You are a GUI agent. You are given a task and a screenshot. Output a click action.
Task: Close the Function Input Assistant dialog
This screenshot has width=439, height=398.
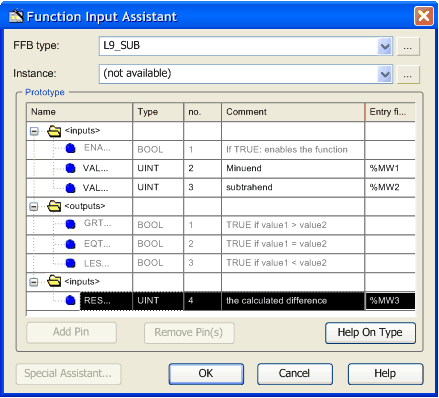[424, 16]
